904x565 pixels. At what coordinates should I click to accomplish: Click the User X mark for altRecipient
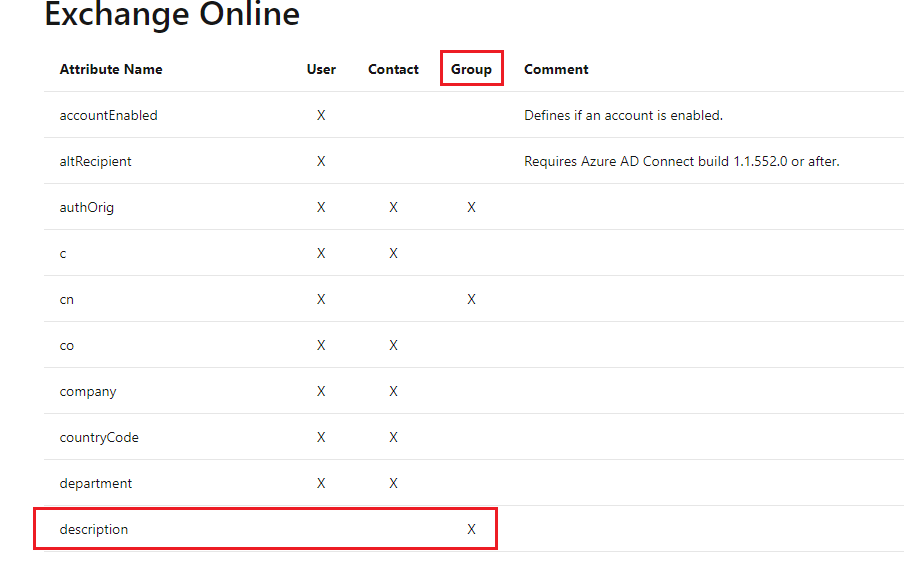point(321,161)
